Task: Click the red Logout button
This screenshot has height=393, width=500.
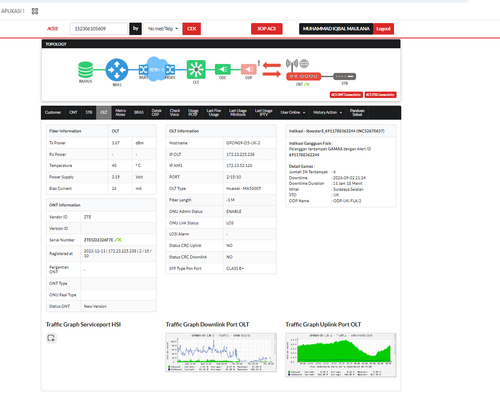Action: [x=383, y=29]
